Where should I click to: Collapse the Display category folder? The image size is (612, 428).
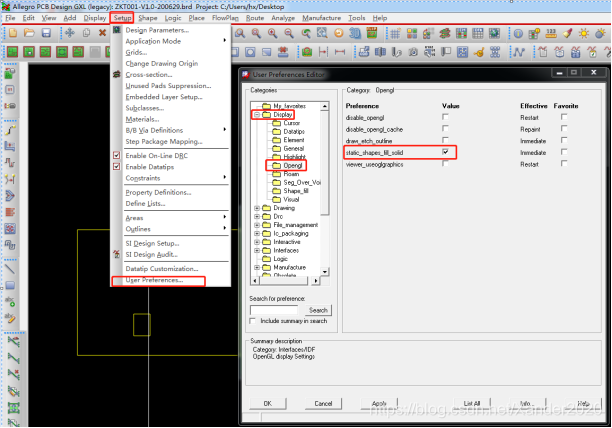coord(257,115)
